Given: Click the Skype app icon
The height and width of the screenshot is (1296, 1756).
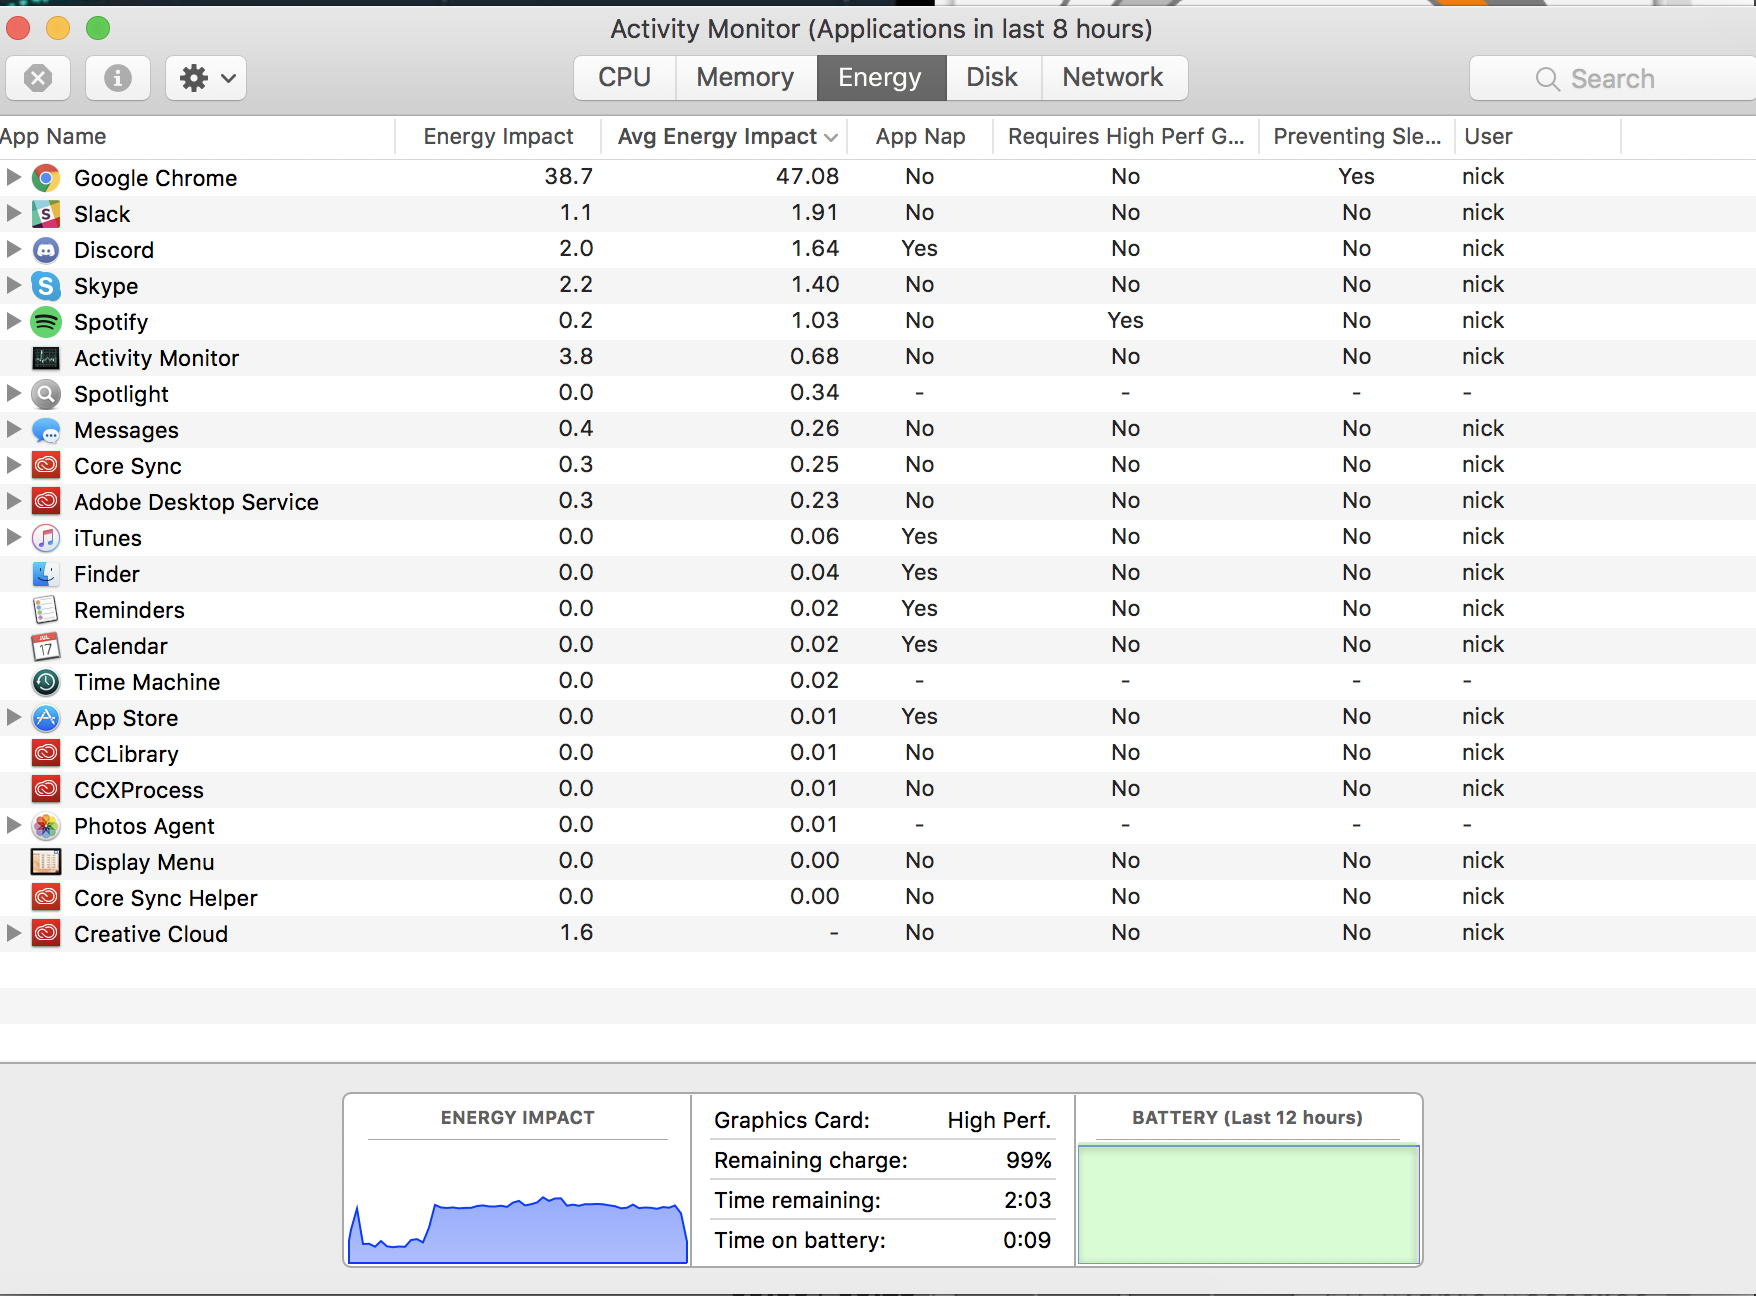Looking at the screenshot, I should [46, 286].
